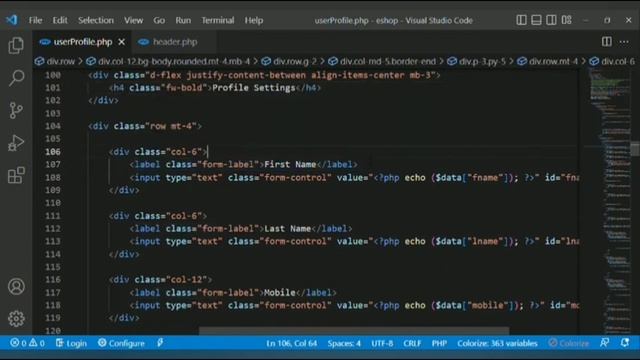This screenshot has width=640, height=360.
Task: Click breadcrumb div.row.g-2
Action: coord(289,61)
